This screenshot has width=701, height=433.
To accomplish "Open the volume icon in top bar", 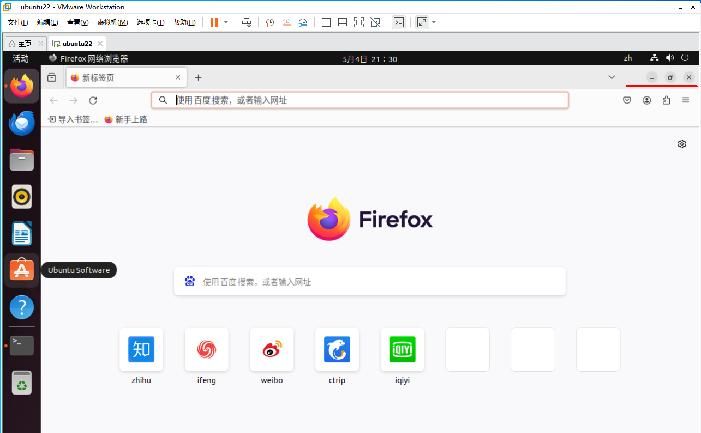I will (669, 58).
